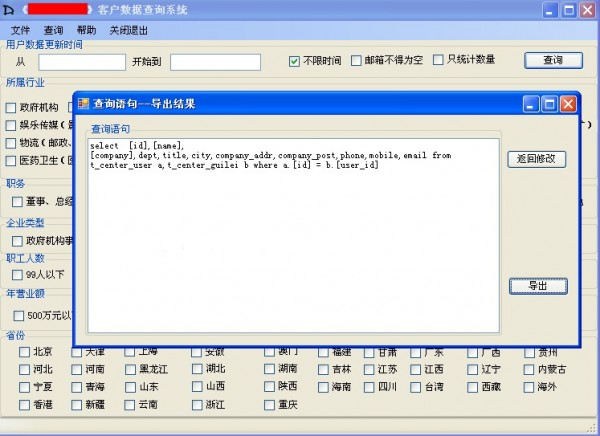This screenshot has height=436, width=600.
Task: Check the 物流 industry checkbox
Action: pos(11,143)
